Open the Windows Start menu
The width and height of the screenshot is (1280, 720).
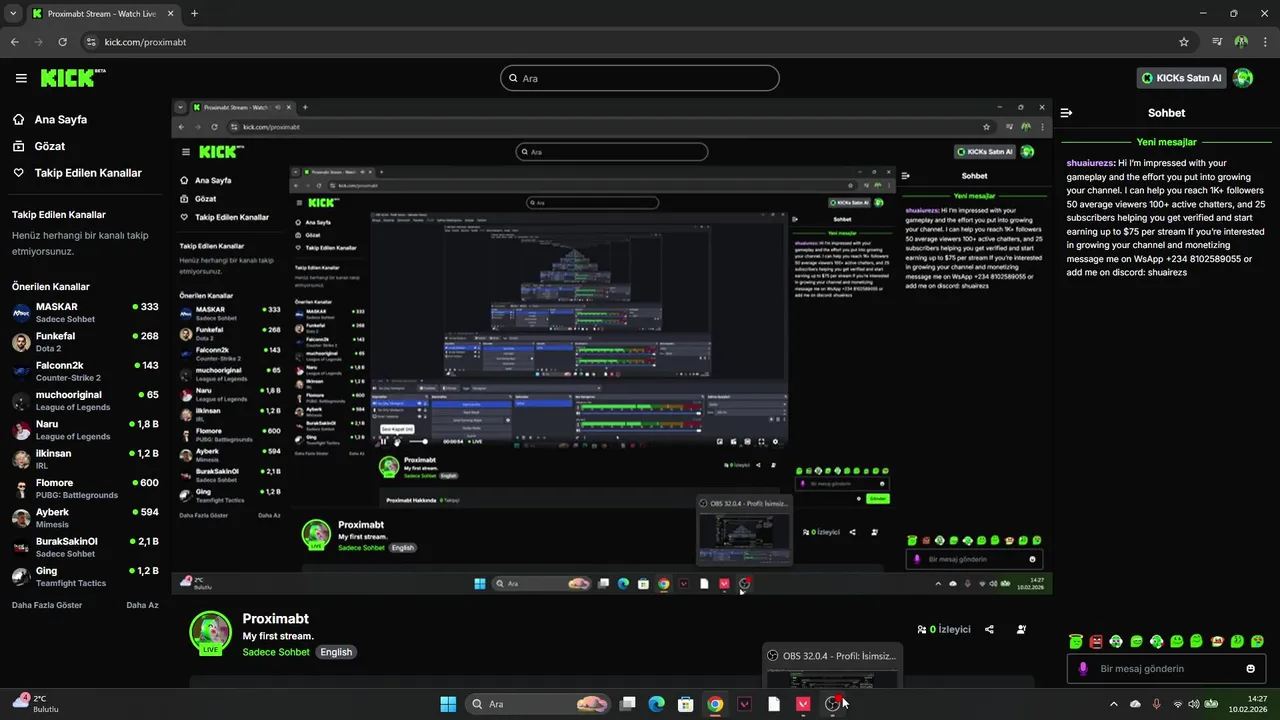[448, 704]
